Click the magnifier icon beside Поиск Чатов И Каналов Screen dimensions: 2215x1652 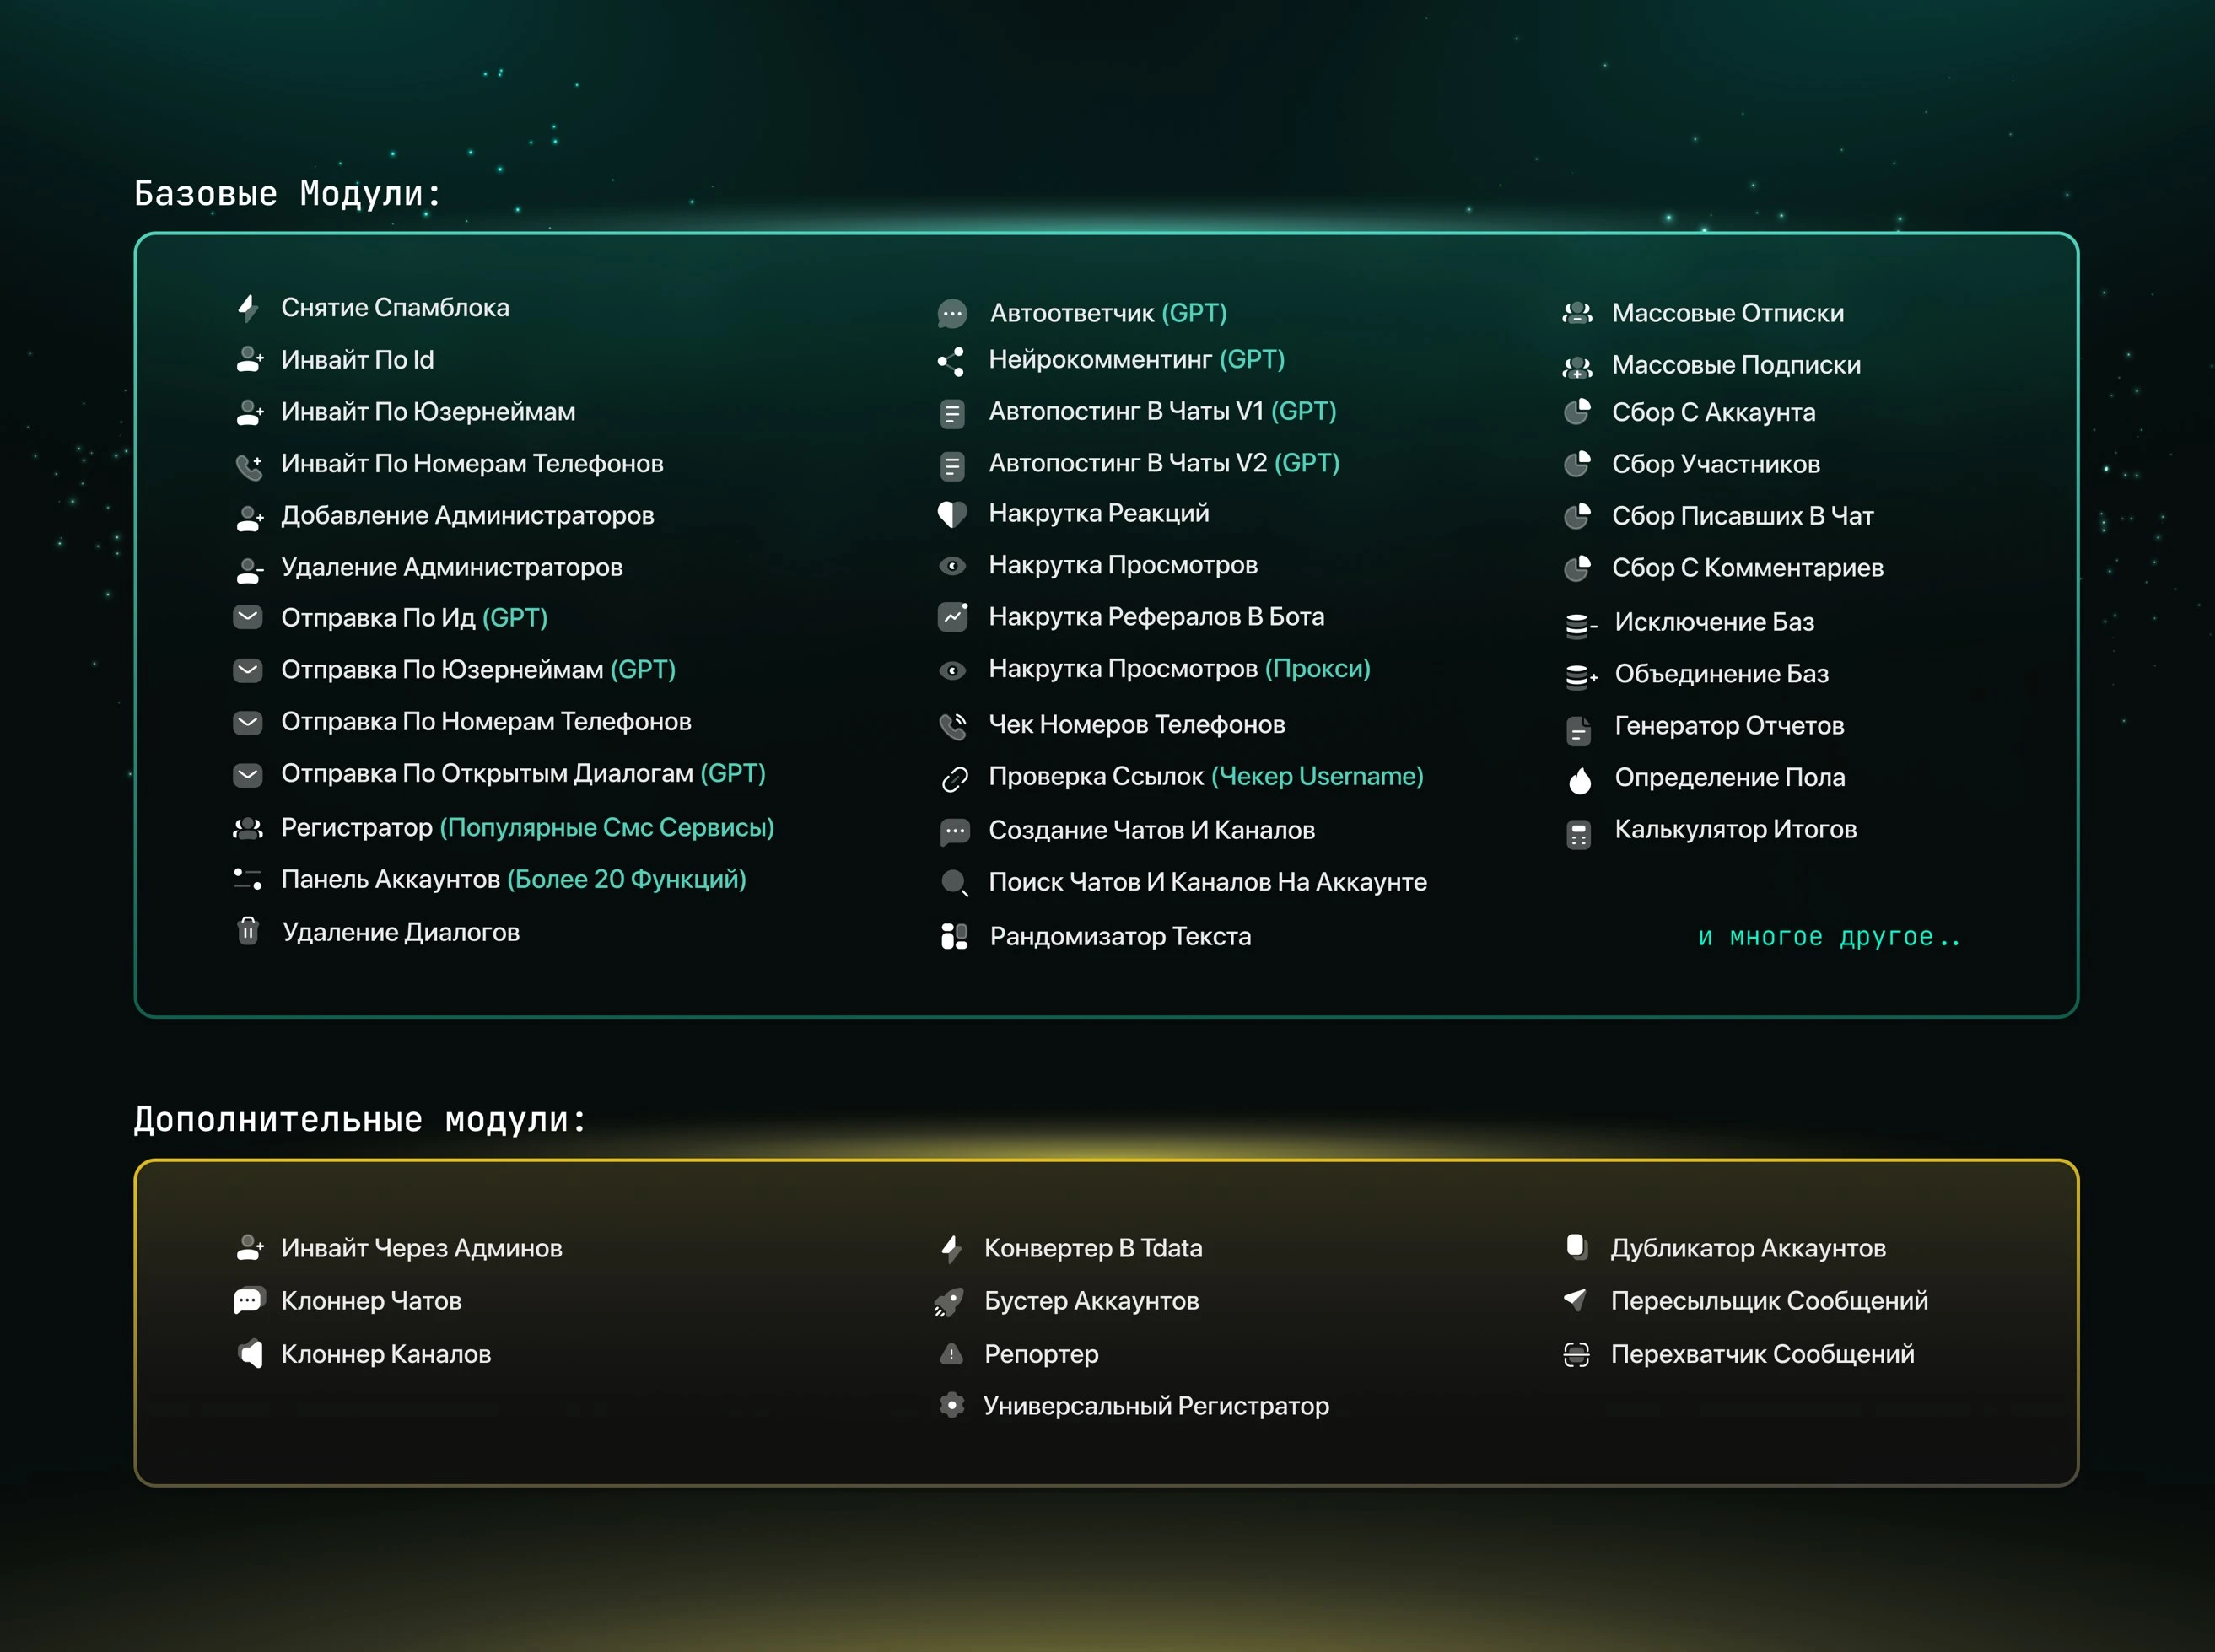[x=954, y=882]
